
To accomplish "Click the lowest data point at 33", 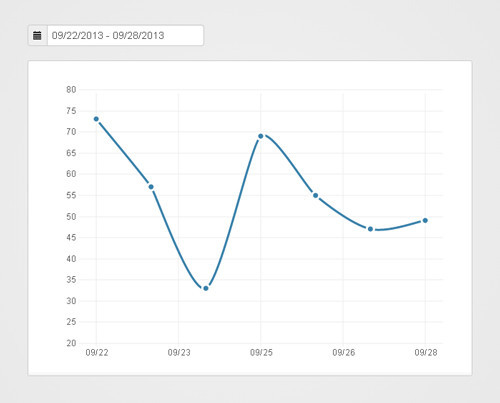I will pos(206,288).
